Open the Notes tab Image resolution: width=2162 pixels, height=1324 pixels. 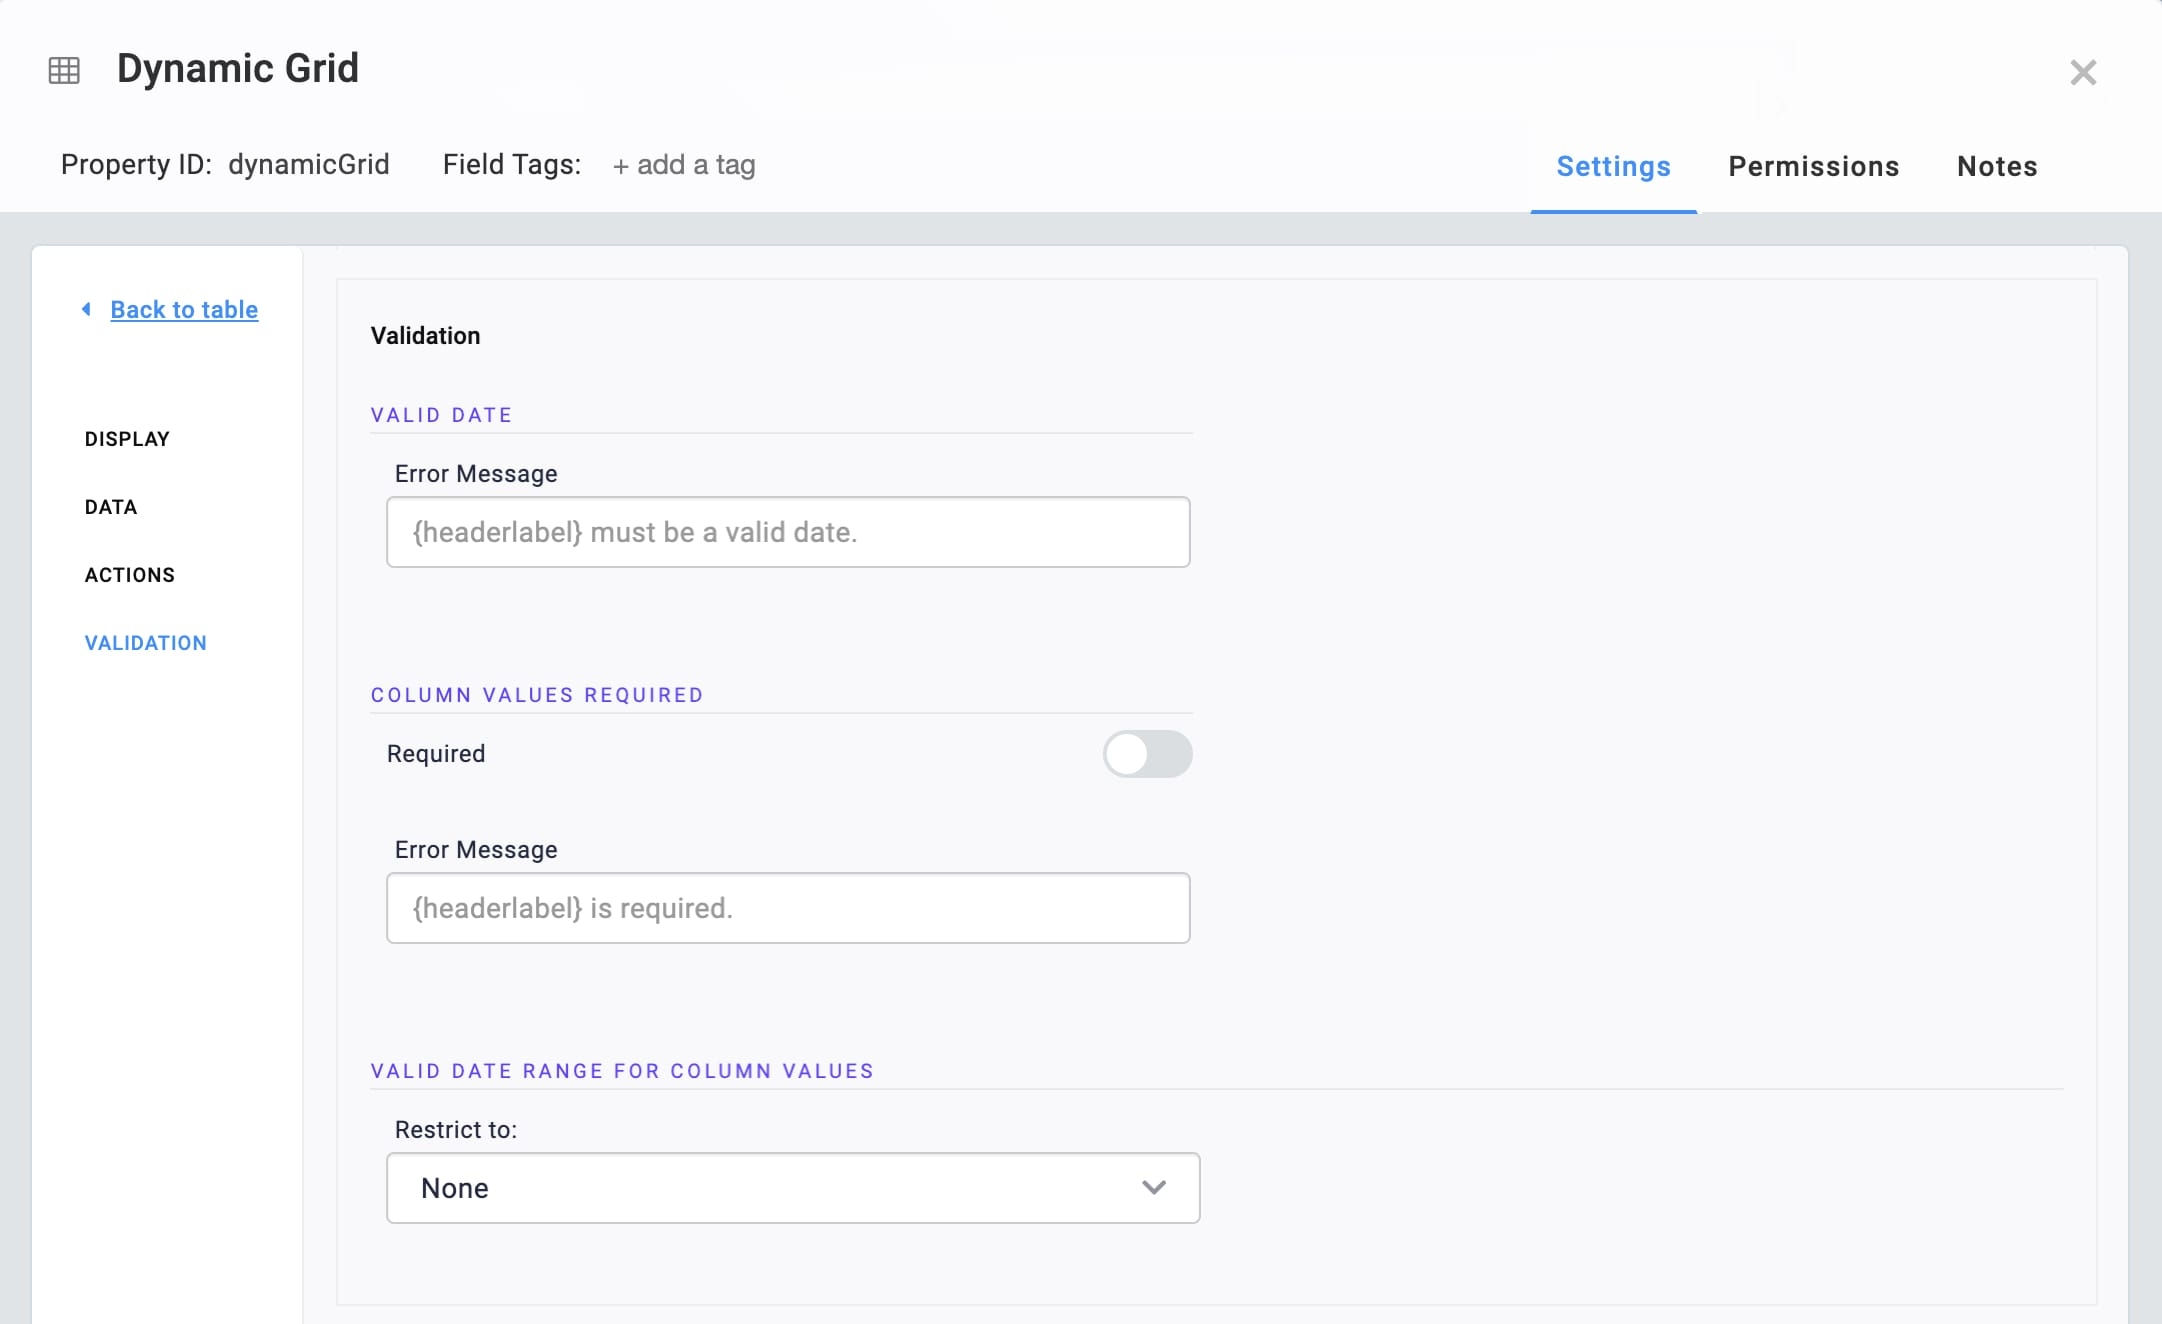coord(1997,166)
